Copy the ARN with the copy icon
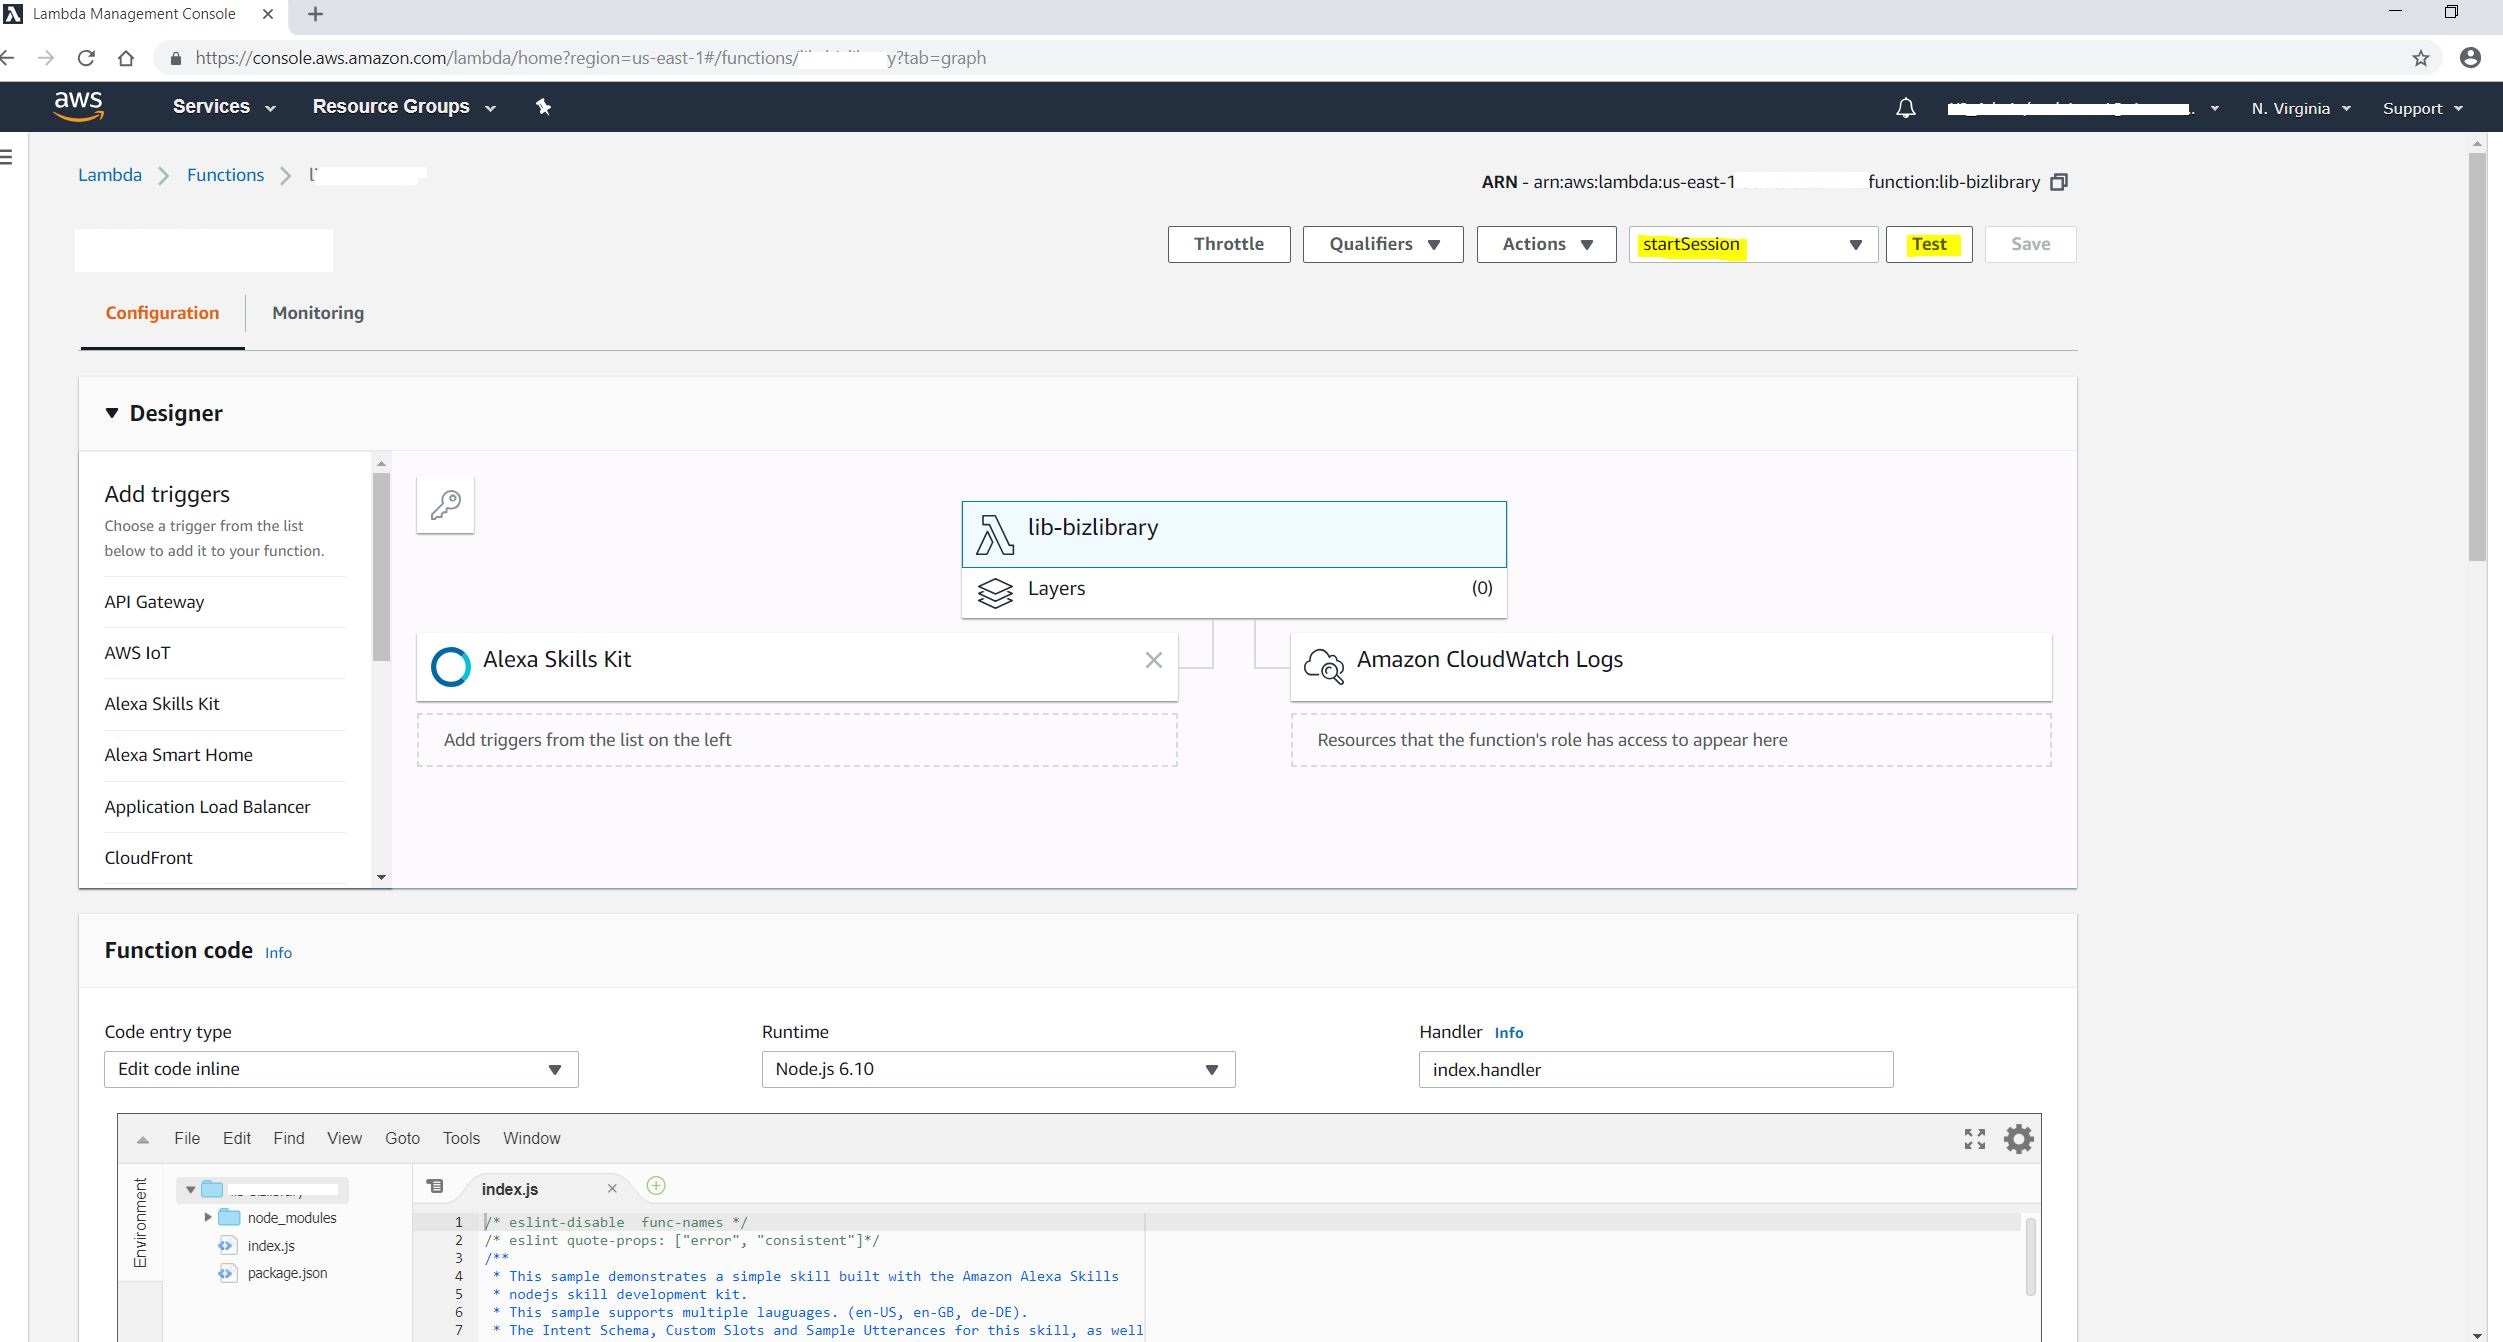 point(2059,182)
